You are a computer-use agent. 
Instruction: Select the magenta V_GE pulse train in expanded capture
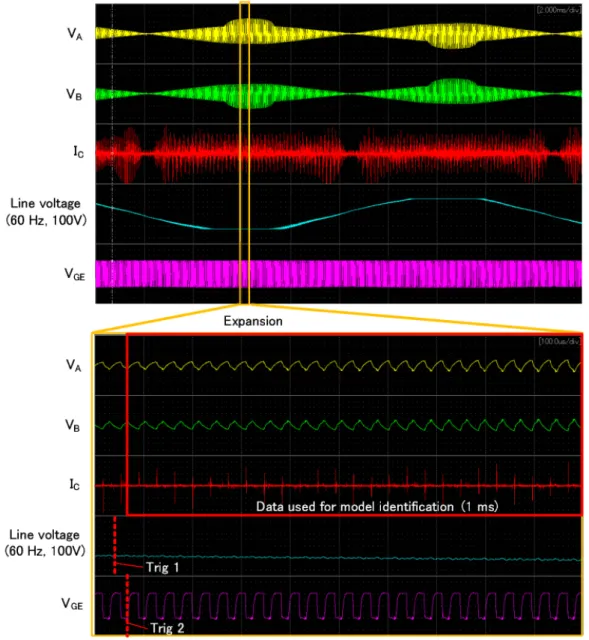[x=338, y=606]
